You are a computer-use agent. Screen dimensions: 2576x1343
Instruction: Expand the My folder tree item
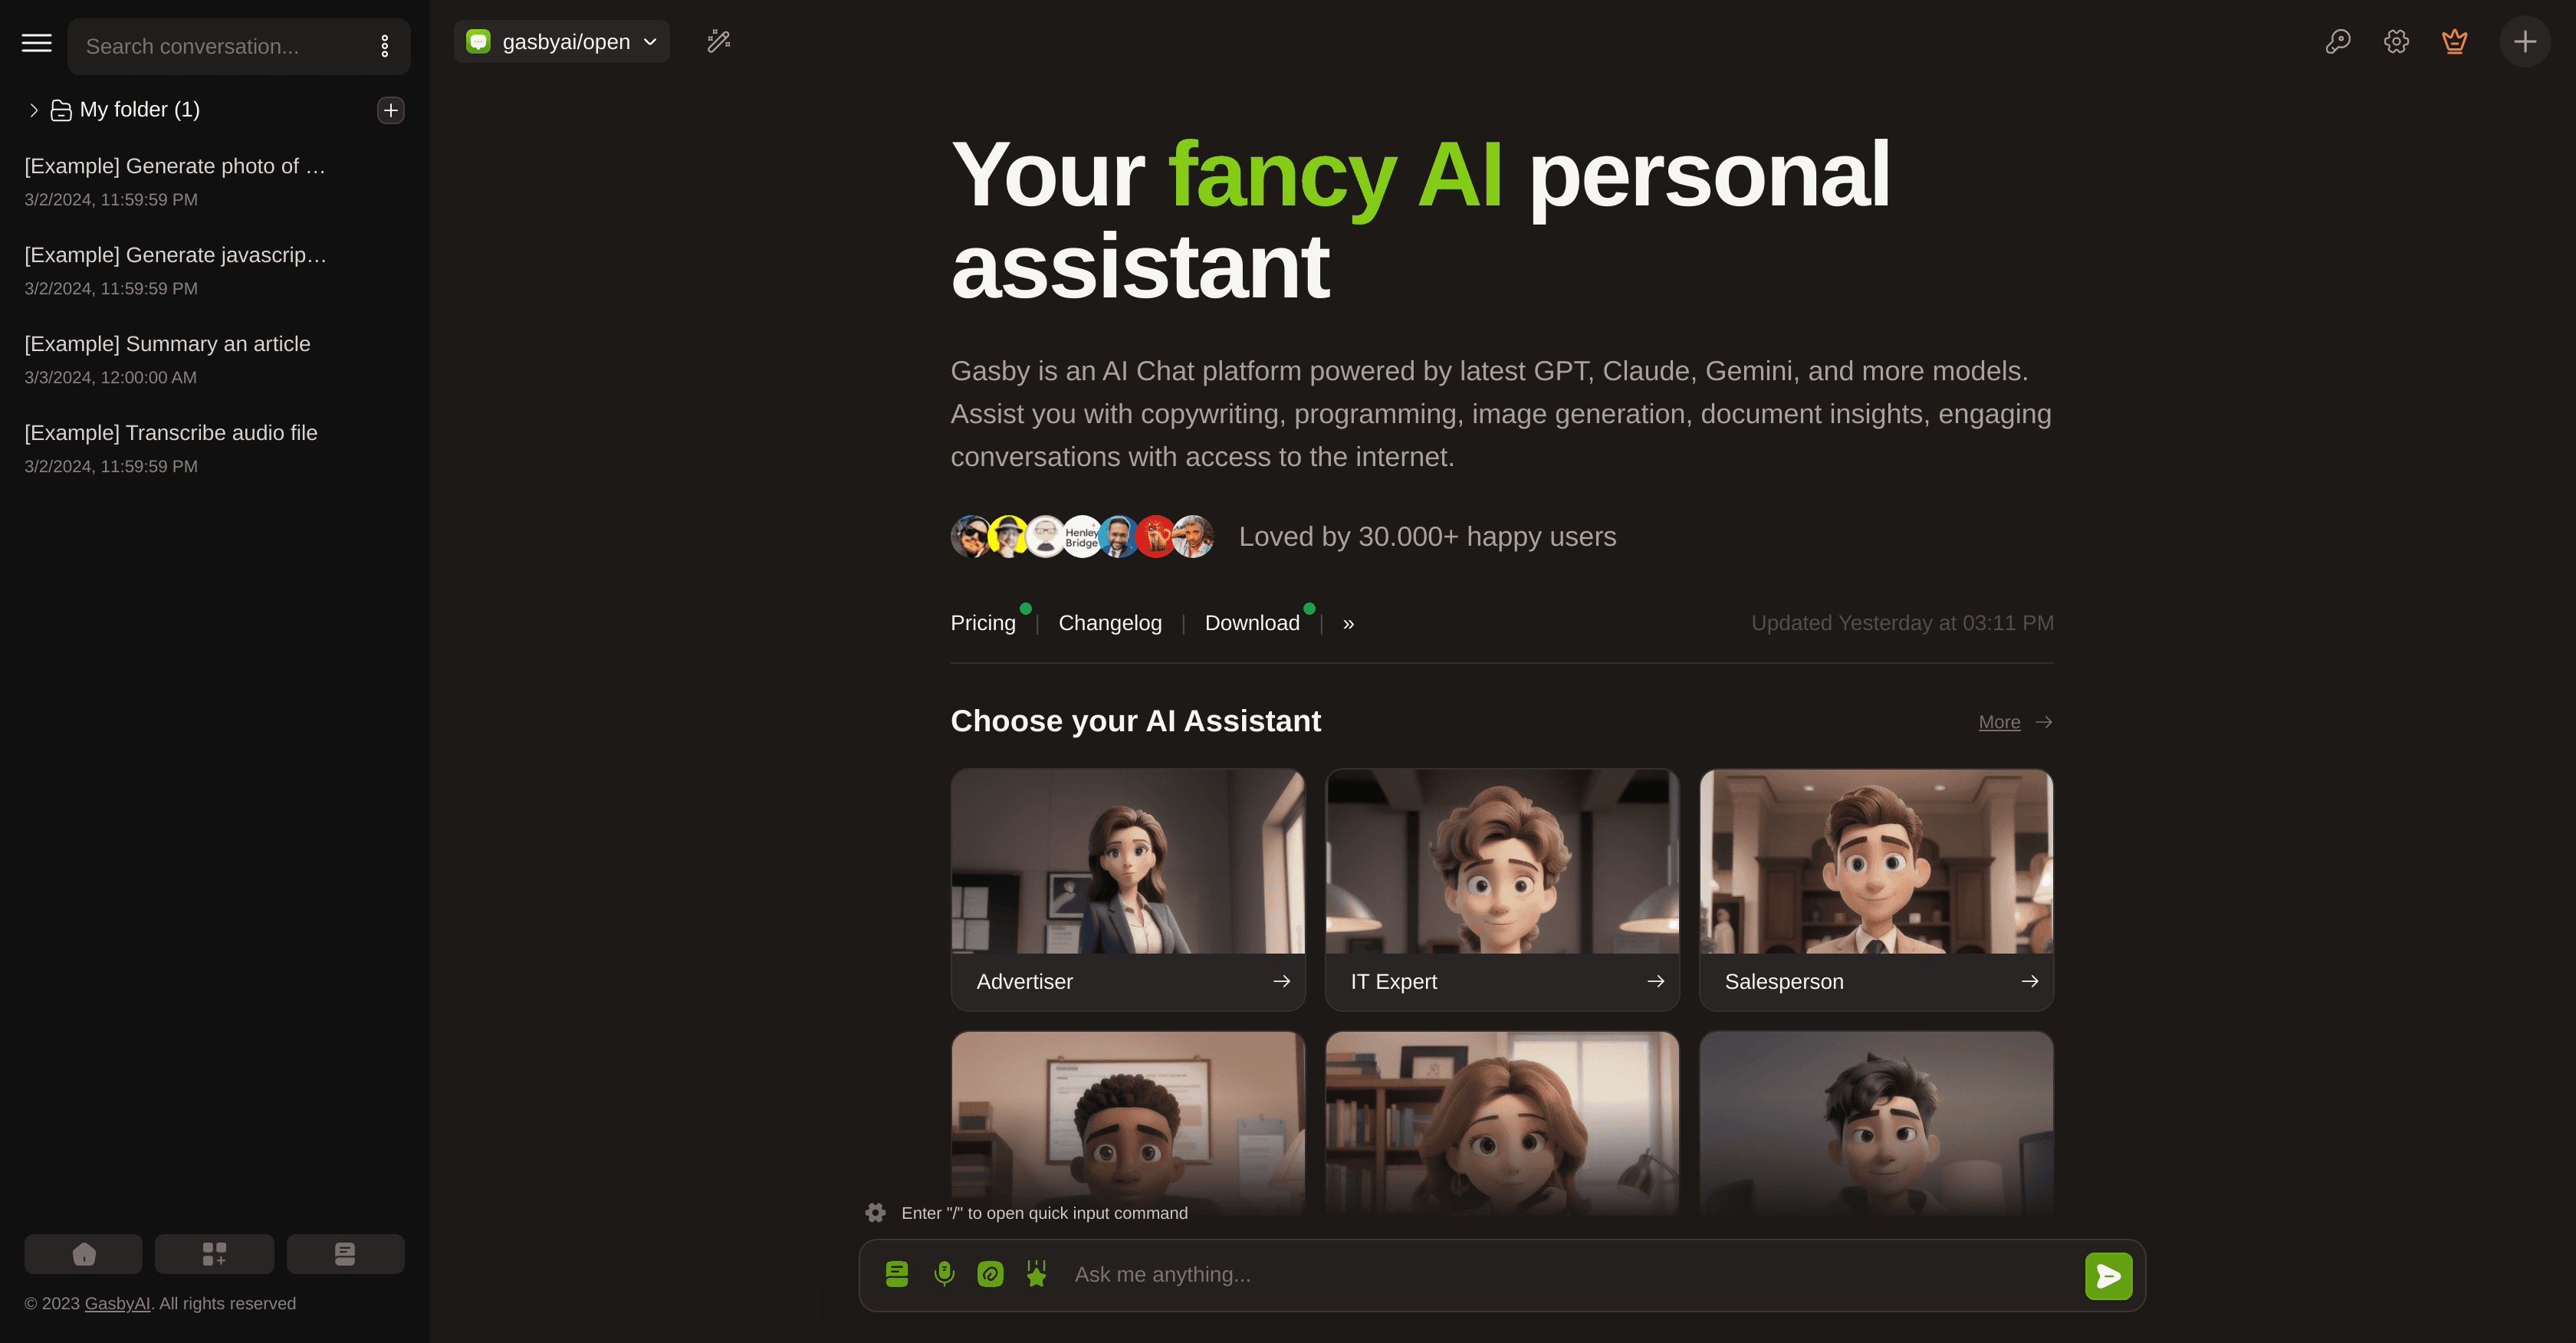click(33, 110)
